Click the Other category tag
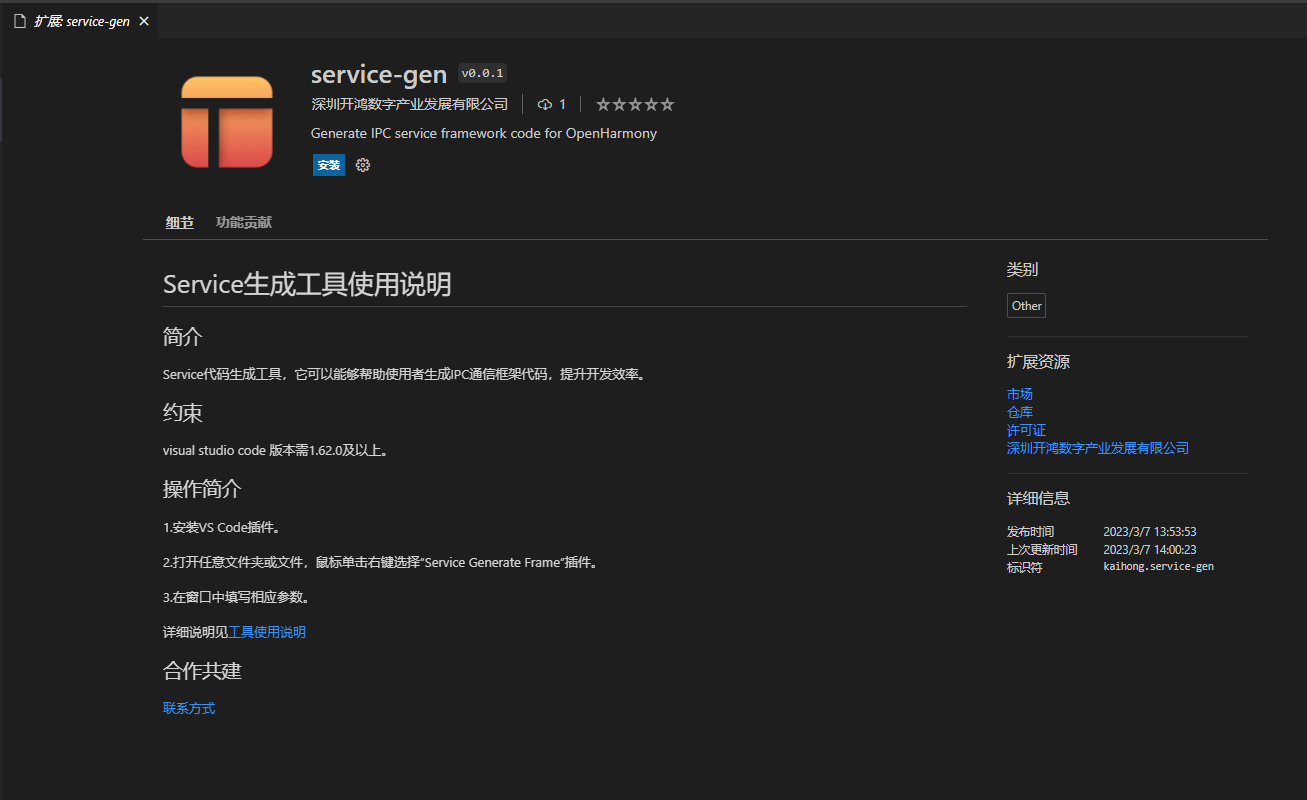 point(1026,306)
